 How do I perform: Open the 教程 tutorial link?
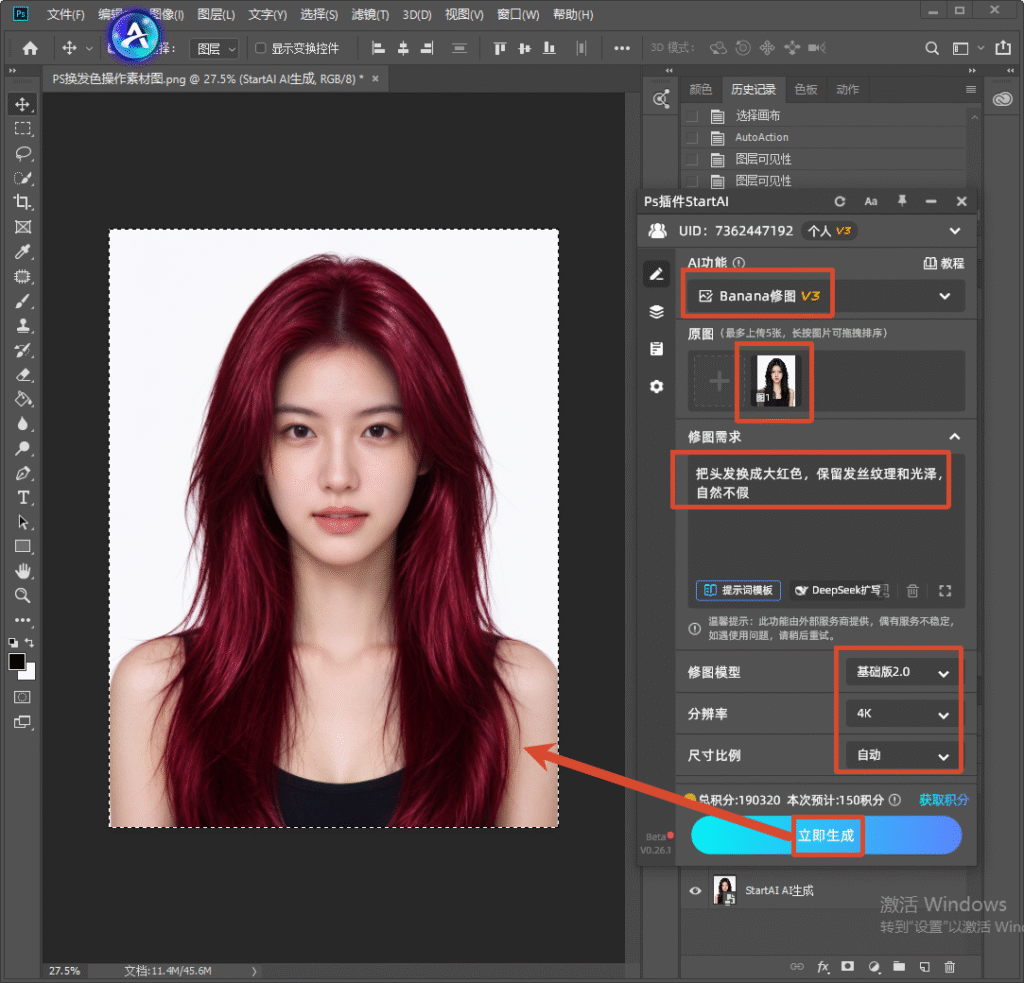(x=944, y=263)
